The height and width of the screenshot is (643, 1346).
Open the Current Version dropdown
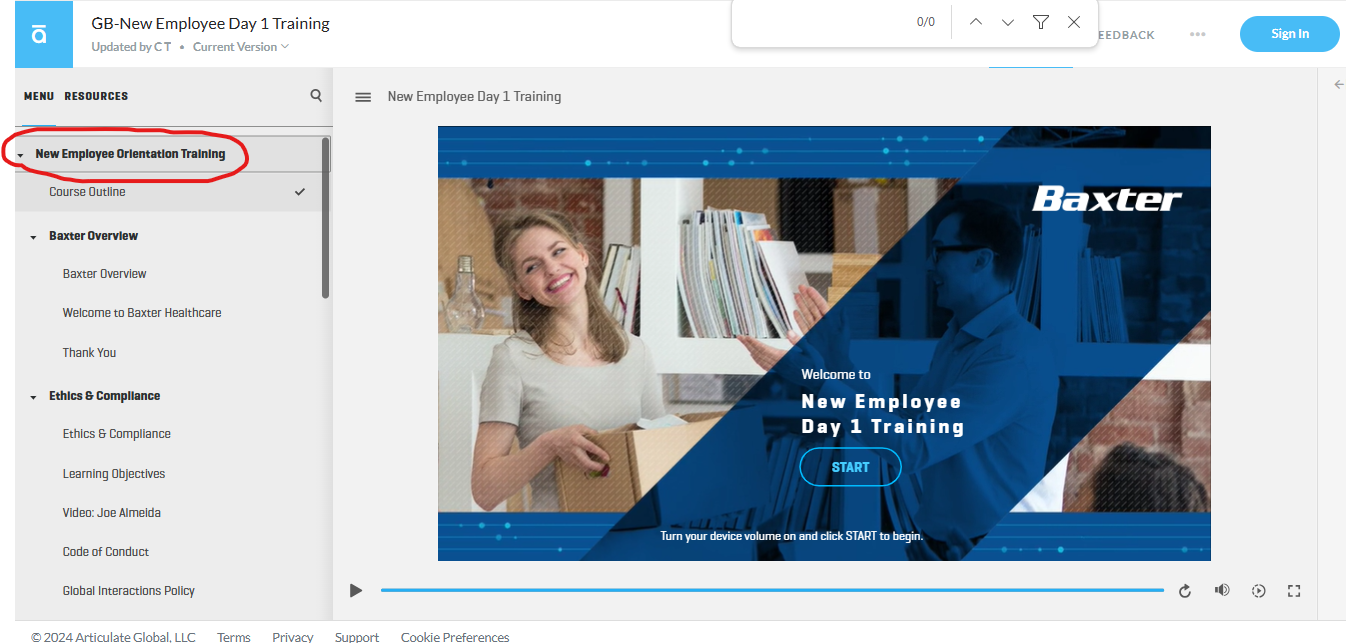(241, 47)
